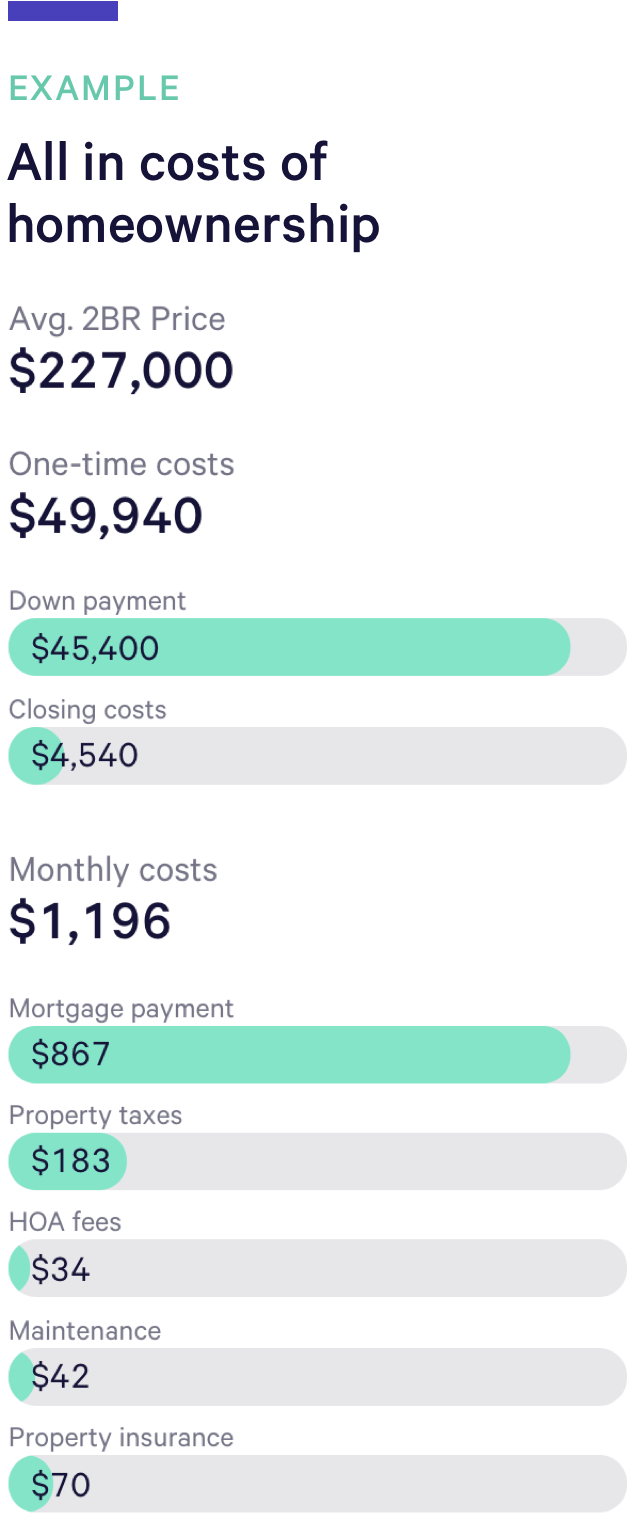Click the Down payment label text
644x1536 pixels.
point(97,601)
